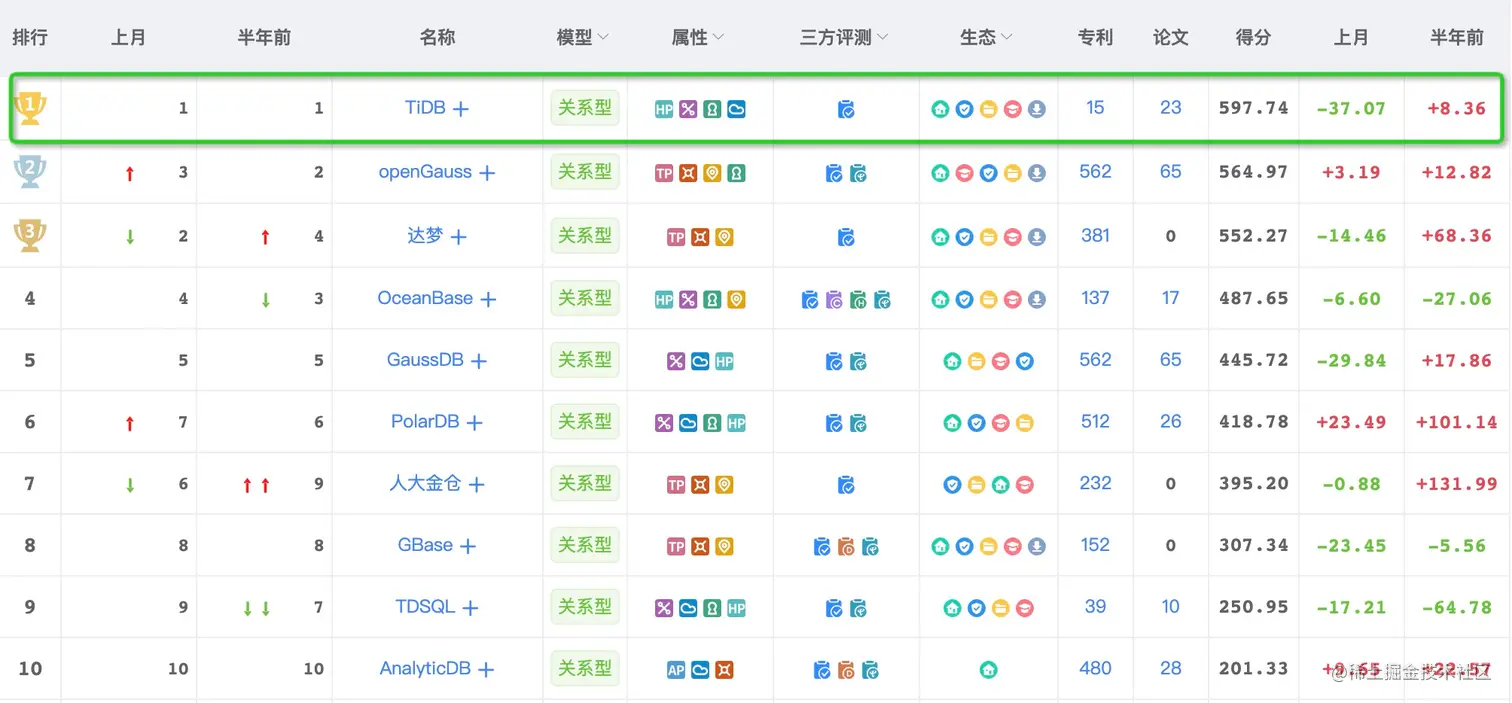Open the 三方评测 column filter dropdown

tap(881, 37)
